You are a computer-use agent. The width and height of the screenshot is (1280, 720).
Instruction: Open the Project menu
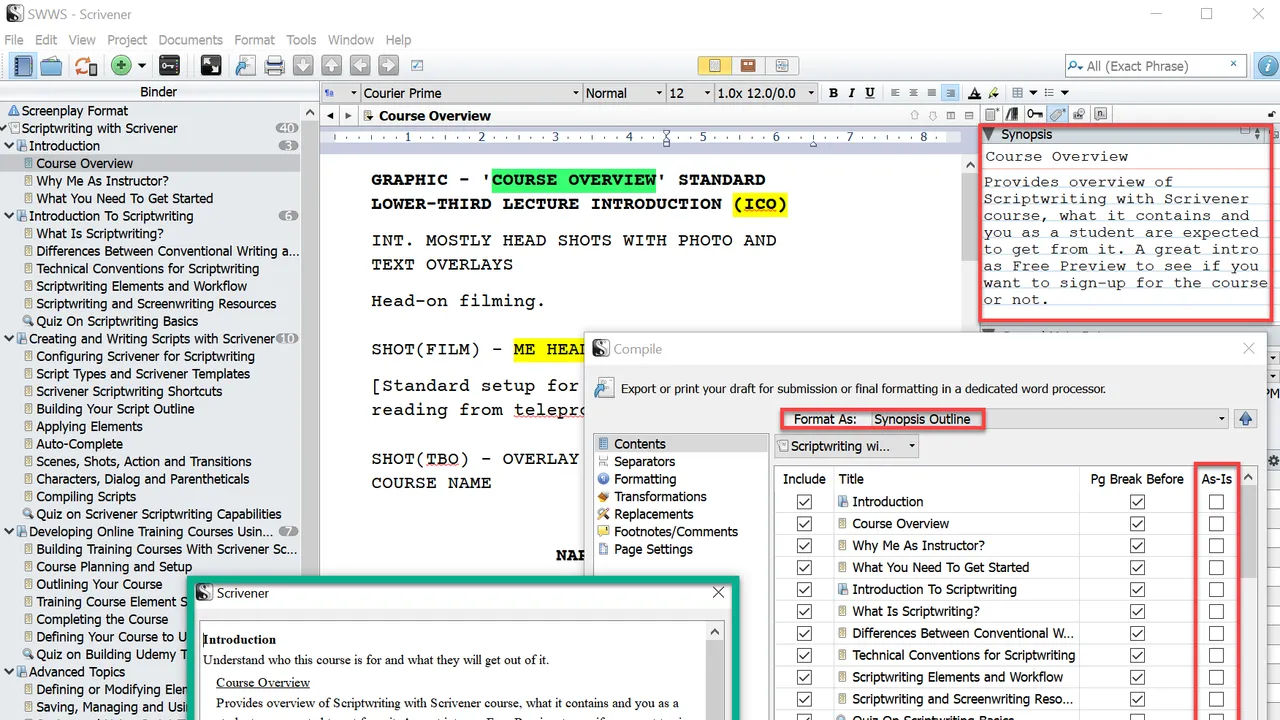coord(127,40)
